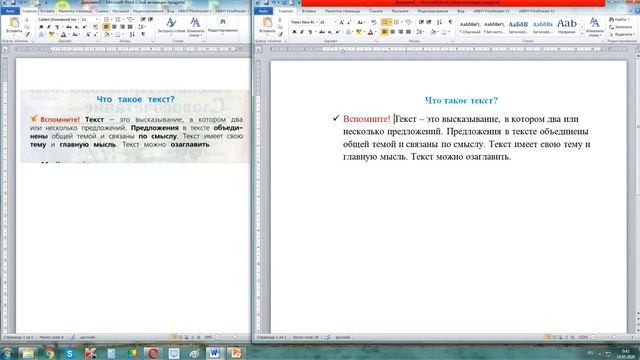Justify text in the right Word window
The width and height of the screenshot is (640, 360).
click(x=409, y=32)
